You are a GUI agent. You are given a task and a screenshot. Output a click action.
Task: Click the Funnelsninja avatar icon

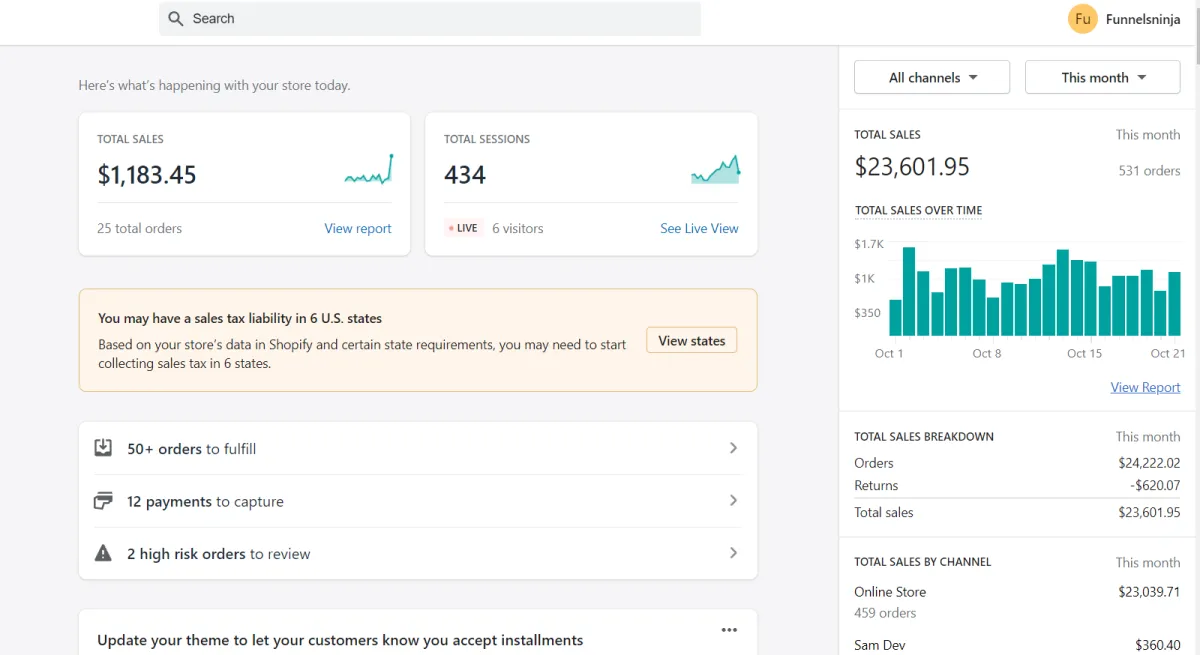pyautogui.click(x=1082, y=19)
